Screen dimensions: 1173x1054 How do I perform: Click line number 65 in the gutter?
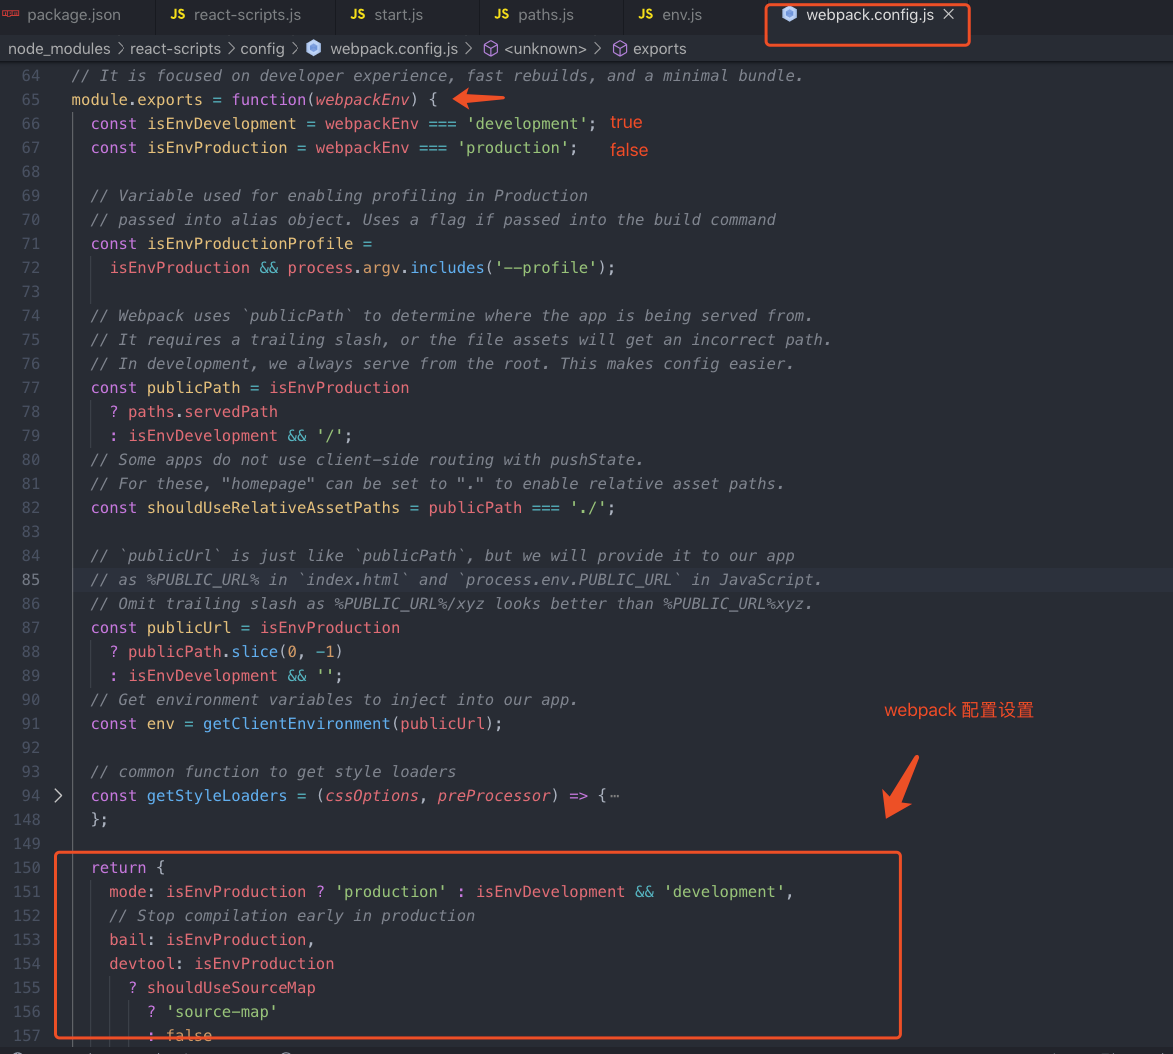pos(30,99)
